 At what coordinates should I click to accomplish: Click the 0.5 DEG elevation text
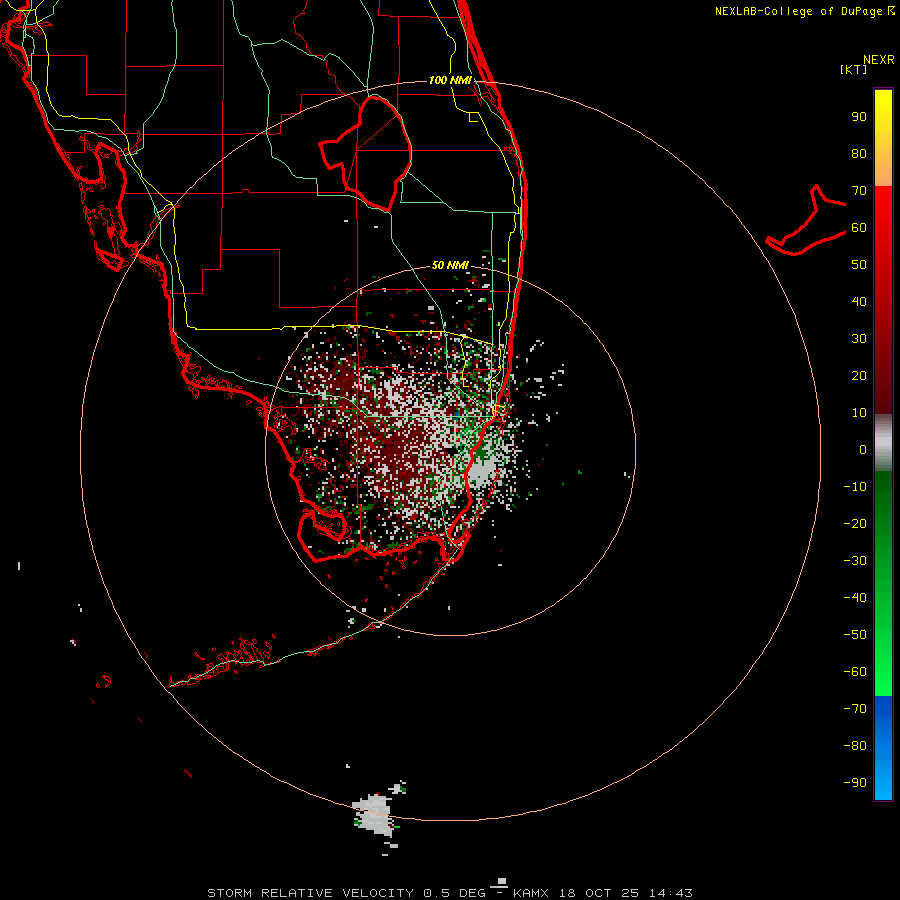coord(455,893)
